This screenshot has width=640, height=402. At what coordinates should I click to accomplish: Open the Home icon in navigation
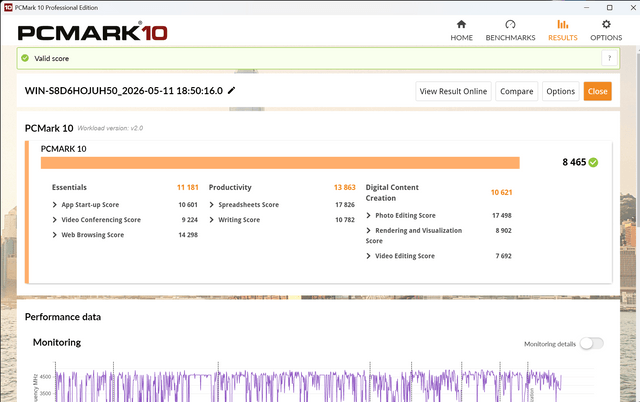[x=461, y=24]
